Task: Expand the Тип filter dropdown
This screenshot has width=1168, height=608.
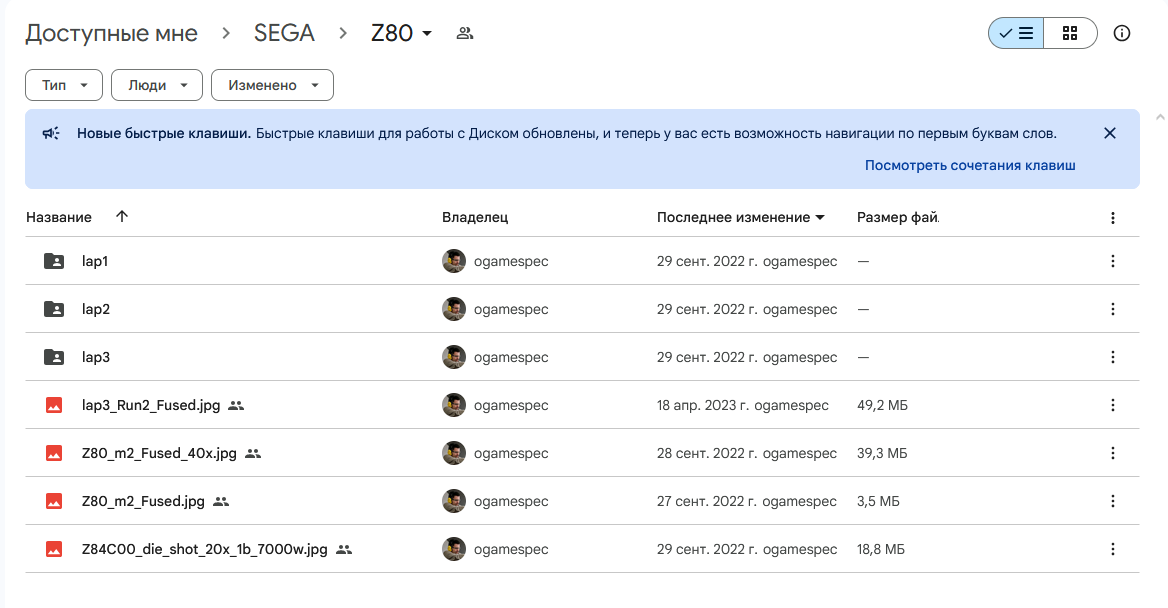Action: click(x=64, y=85)
